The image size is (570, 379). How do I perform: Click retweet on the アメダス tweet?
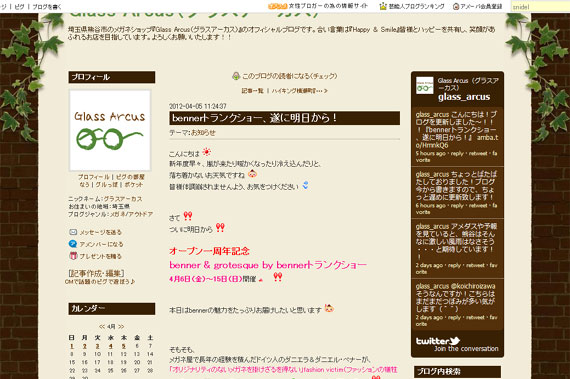coord(475,265)
